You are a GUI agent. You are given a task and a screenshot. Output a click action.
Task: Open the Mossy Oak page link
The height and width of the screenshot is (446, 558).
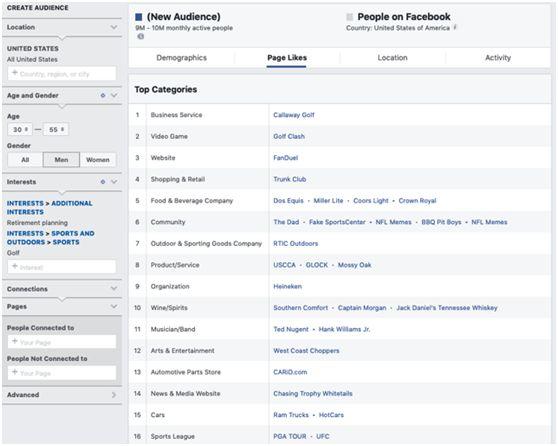[x=354, y=265]
